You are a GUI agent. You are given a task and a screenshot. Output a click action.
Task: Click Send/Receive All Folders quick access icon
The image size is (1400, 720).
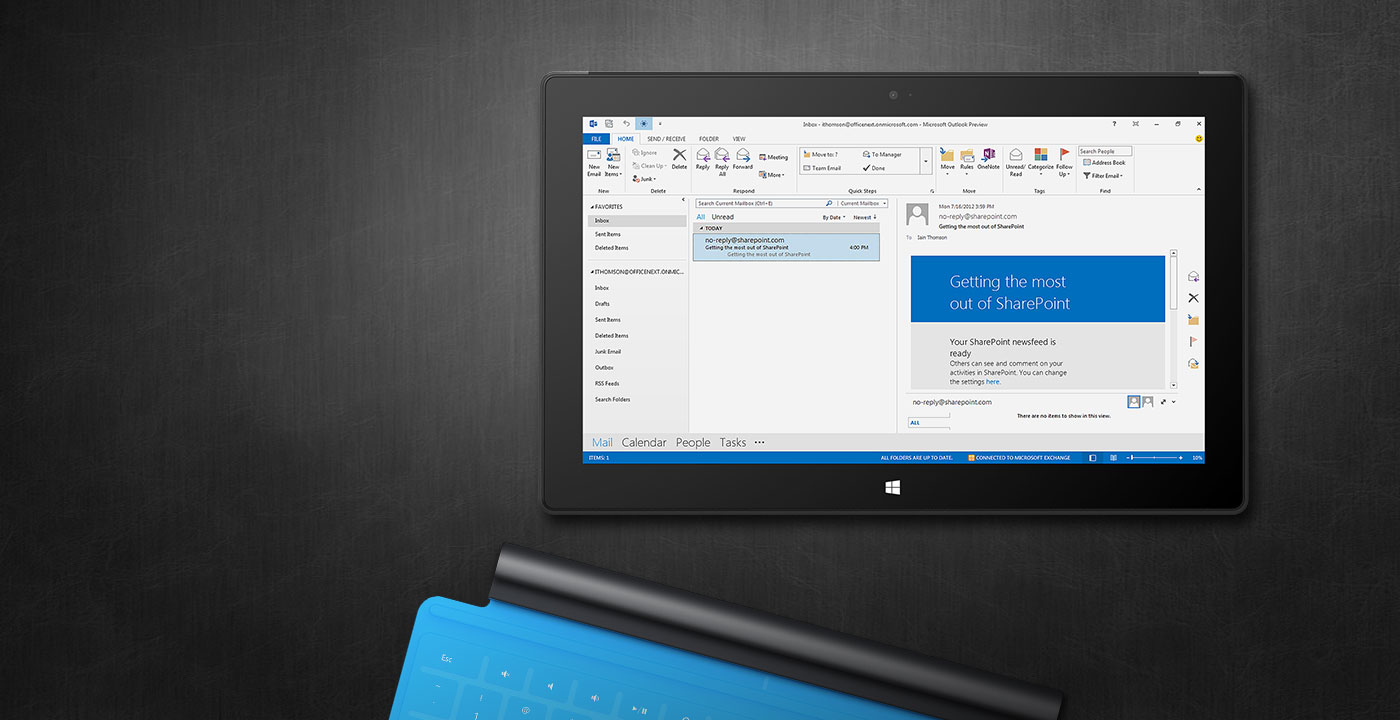tap(609, 124)
